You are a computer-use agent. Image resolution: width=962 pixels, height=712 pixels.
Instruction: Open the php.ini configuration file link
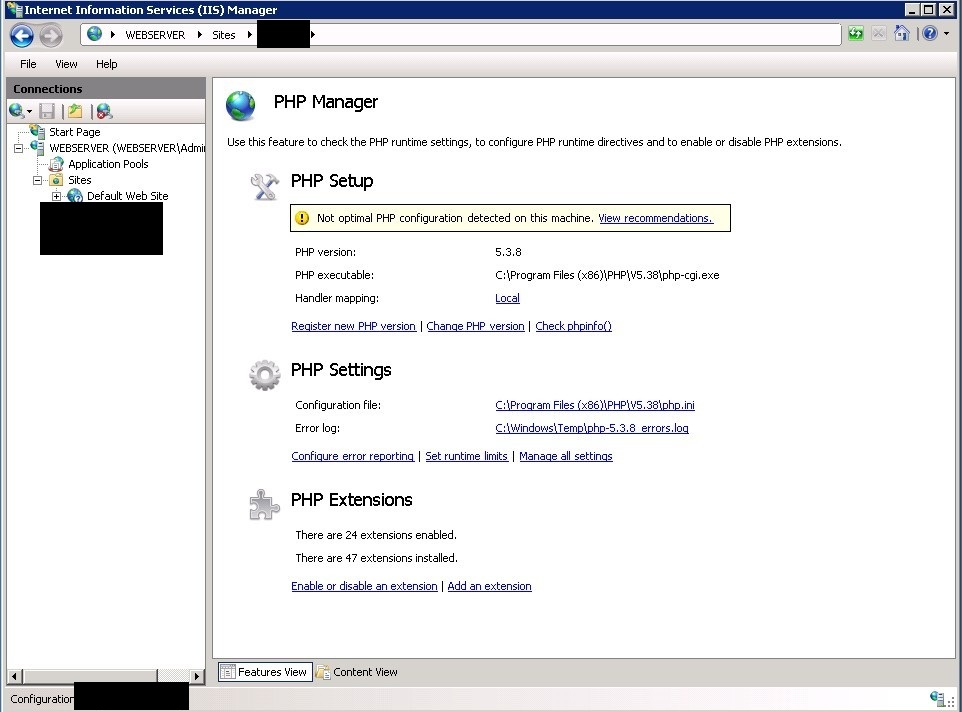595,405
